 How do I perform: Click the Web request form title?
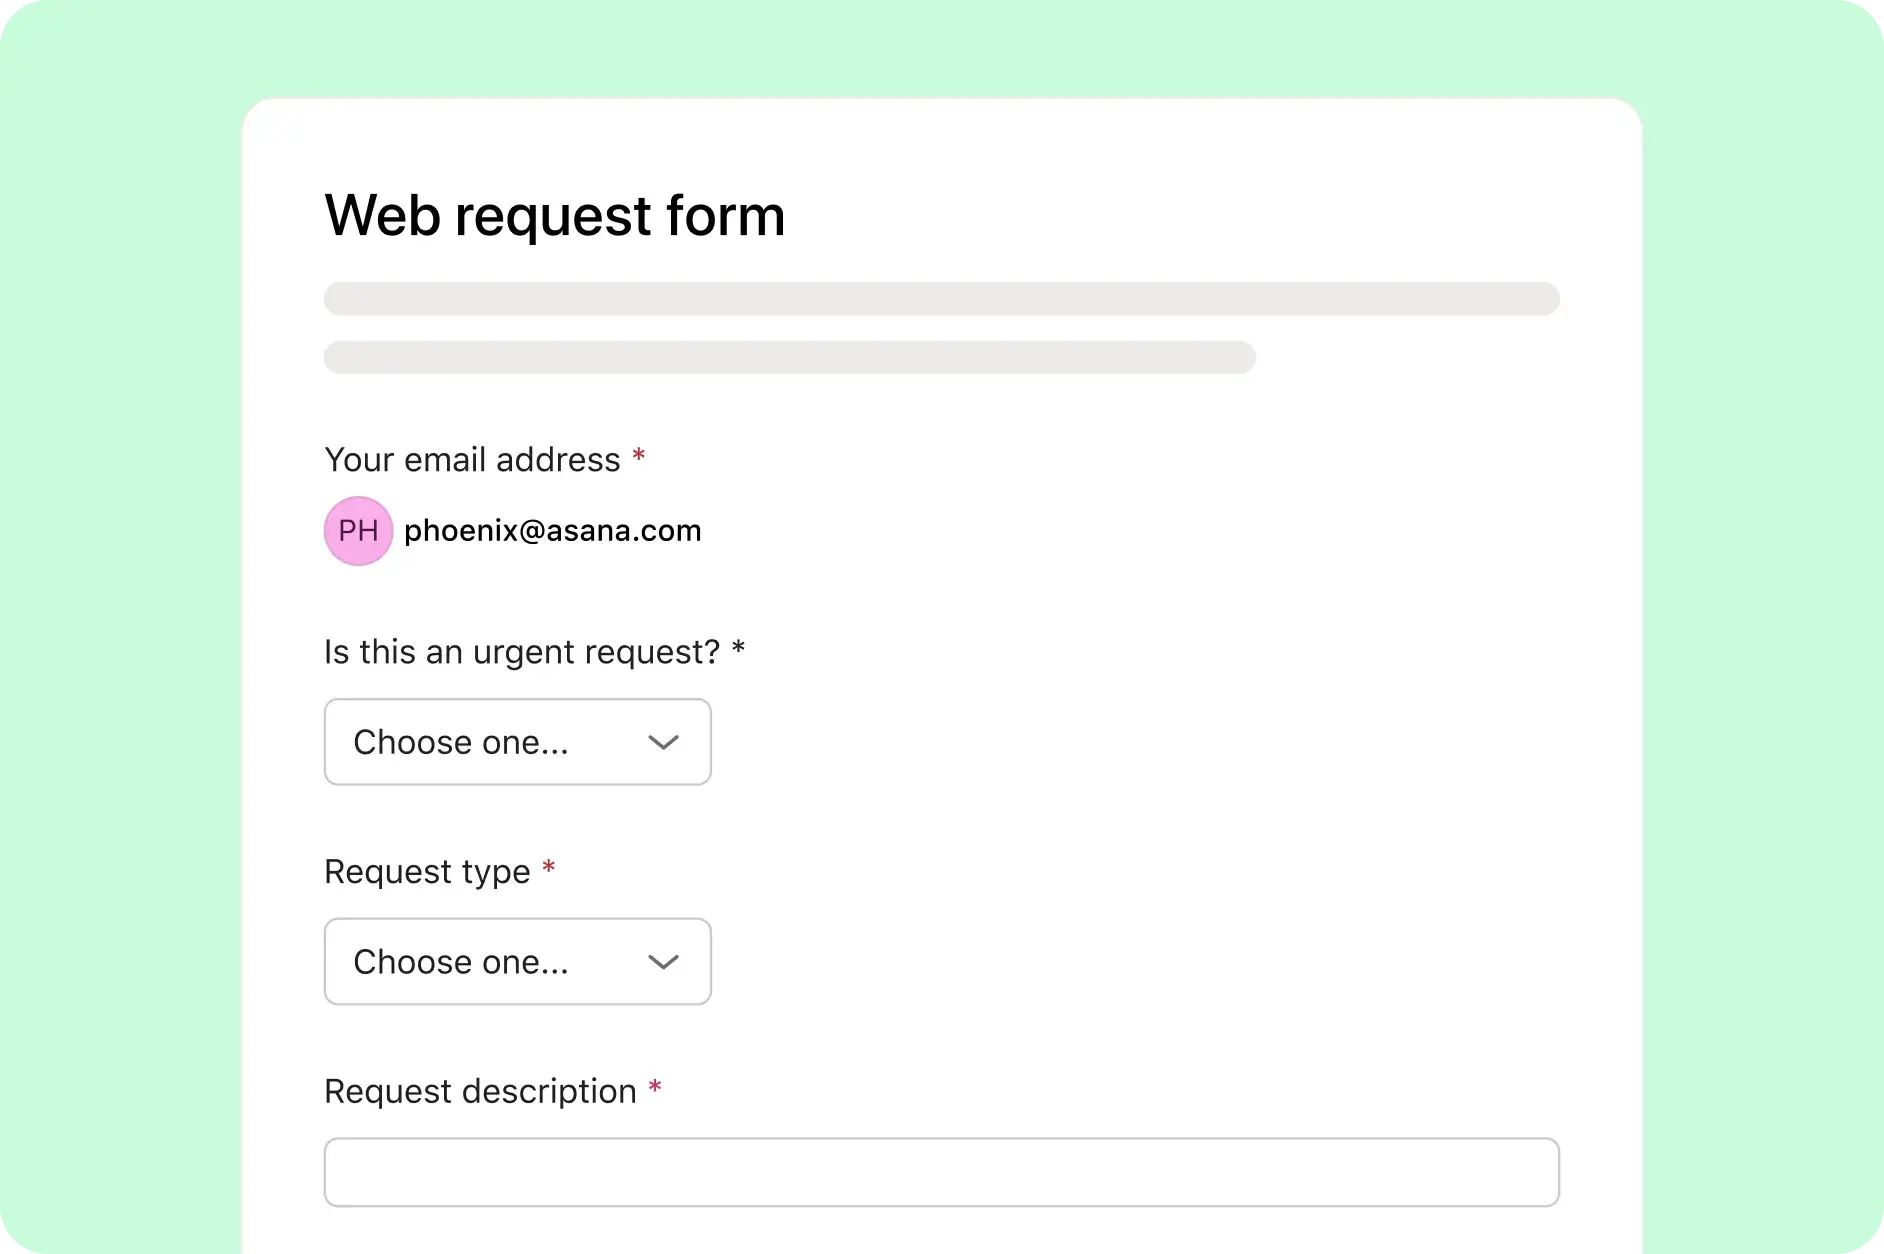(555, 215)
